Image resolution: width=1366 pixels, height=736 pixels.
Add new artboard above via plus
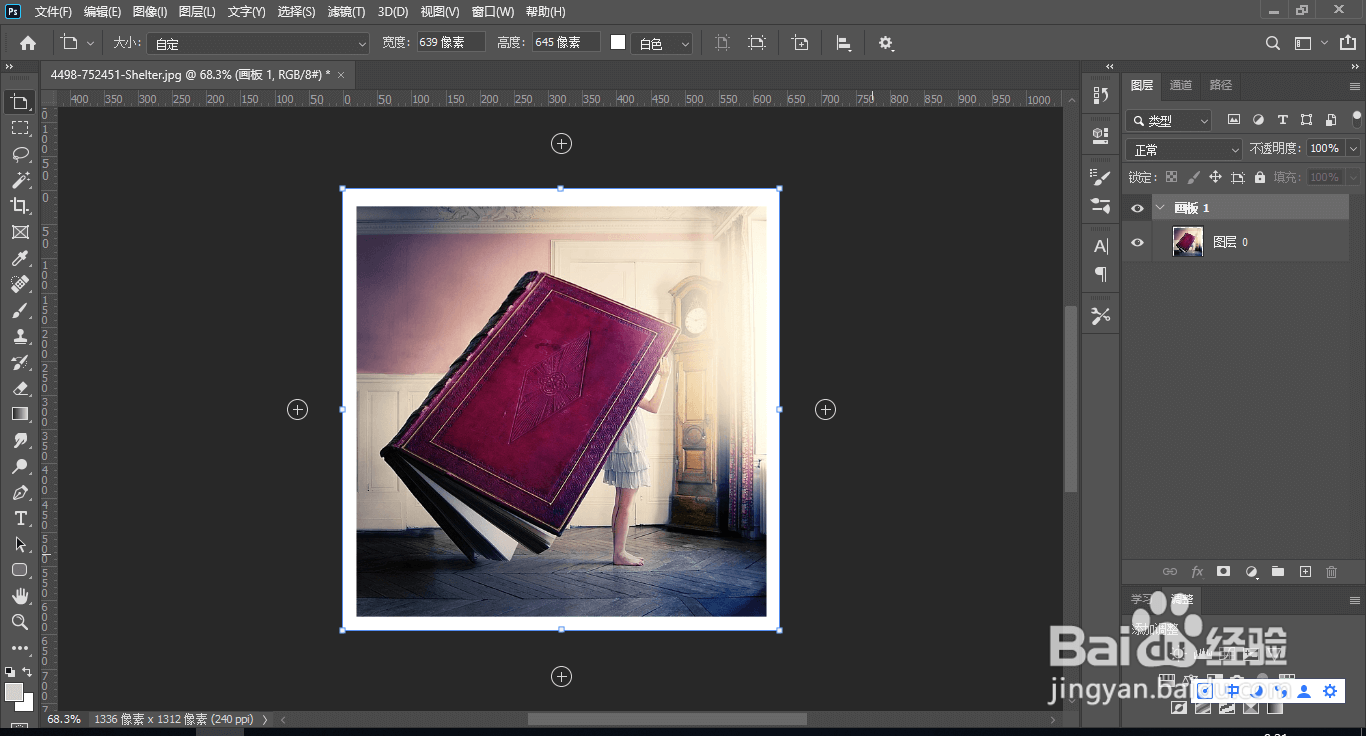[561, 144]
